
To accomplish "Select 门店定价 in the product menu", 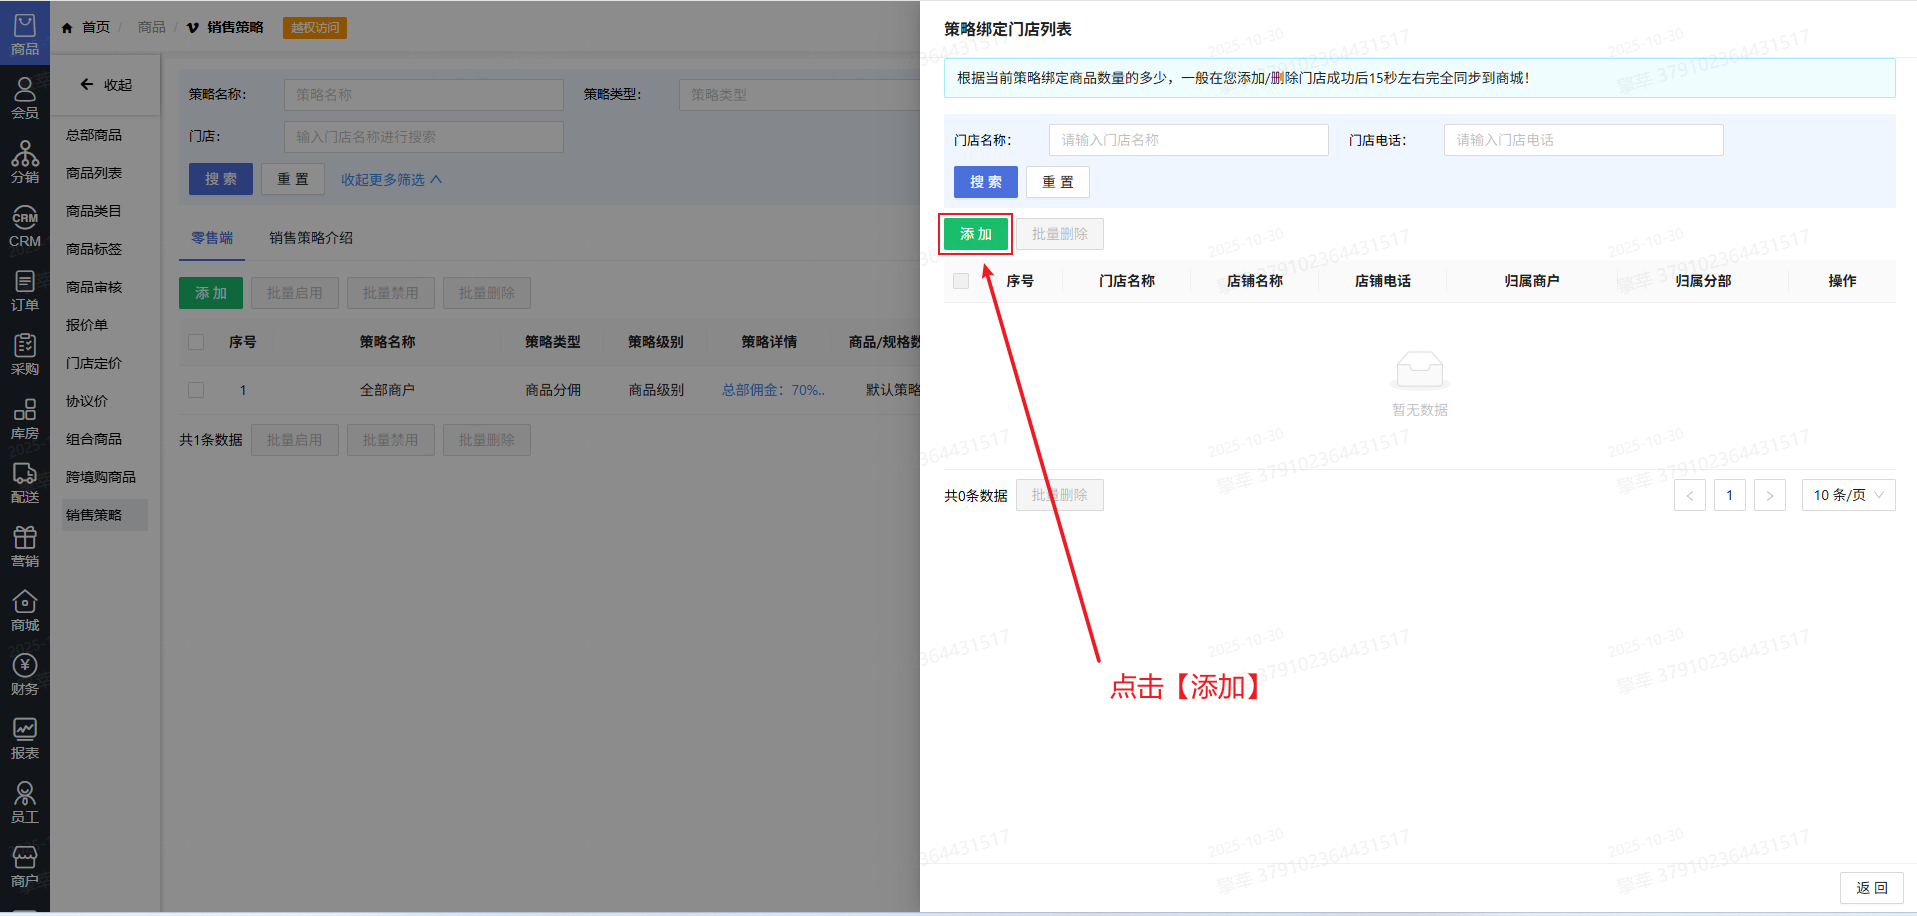I will click(x=94, y=363).
